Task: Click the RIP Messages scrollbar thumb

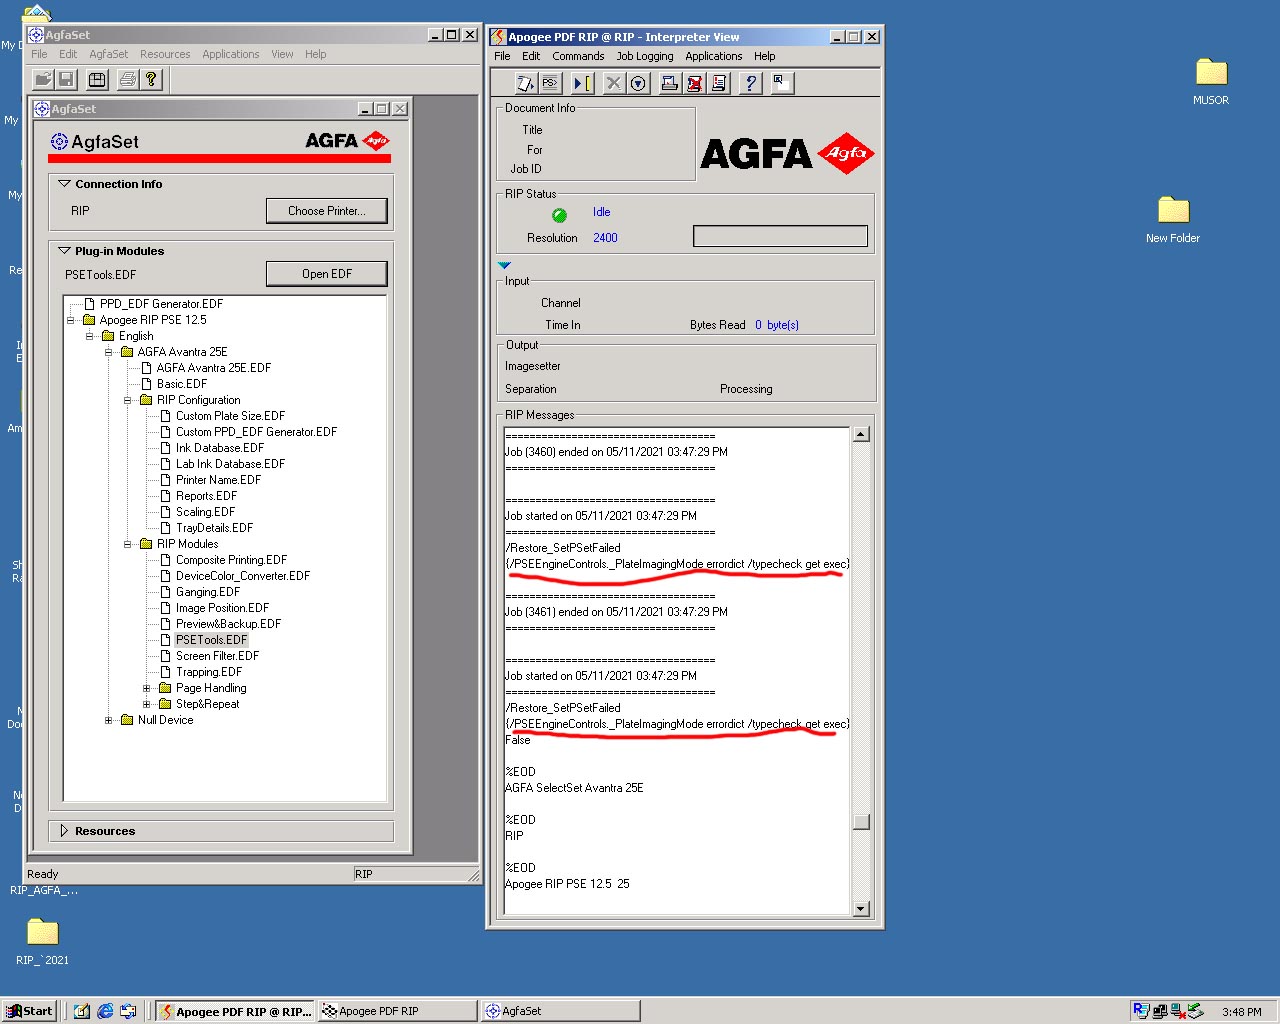Action: 861,822
